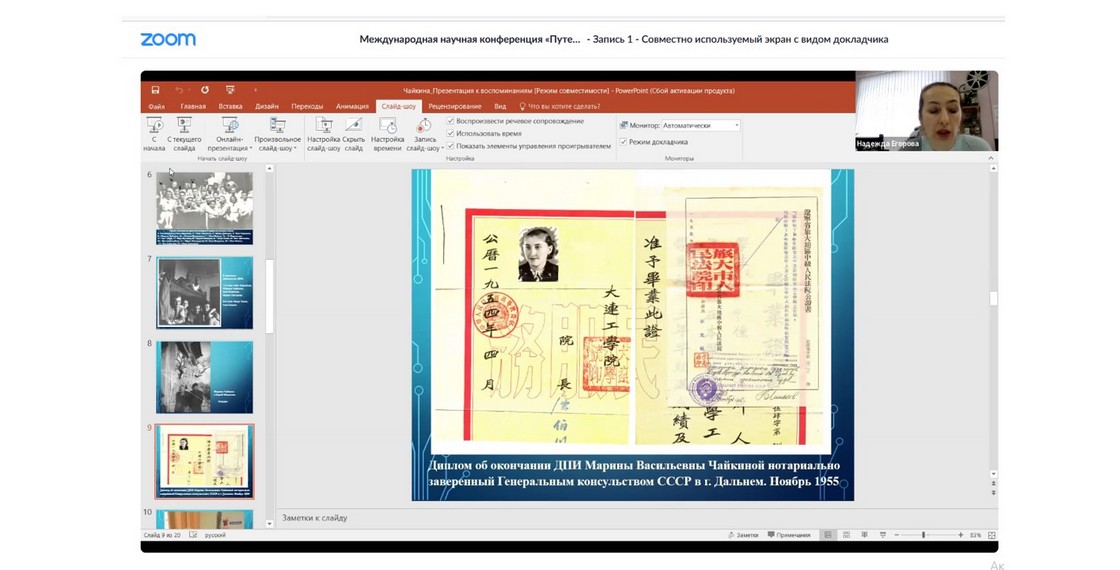1120x570 pixels.
Task: Open the Дизайн ribbon tab
Action: click(x=266, y=106)
